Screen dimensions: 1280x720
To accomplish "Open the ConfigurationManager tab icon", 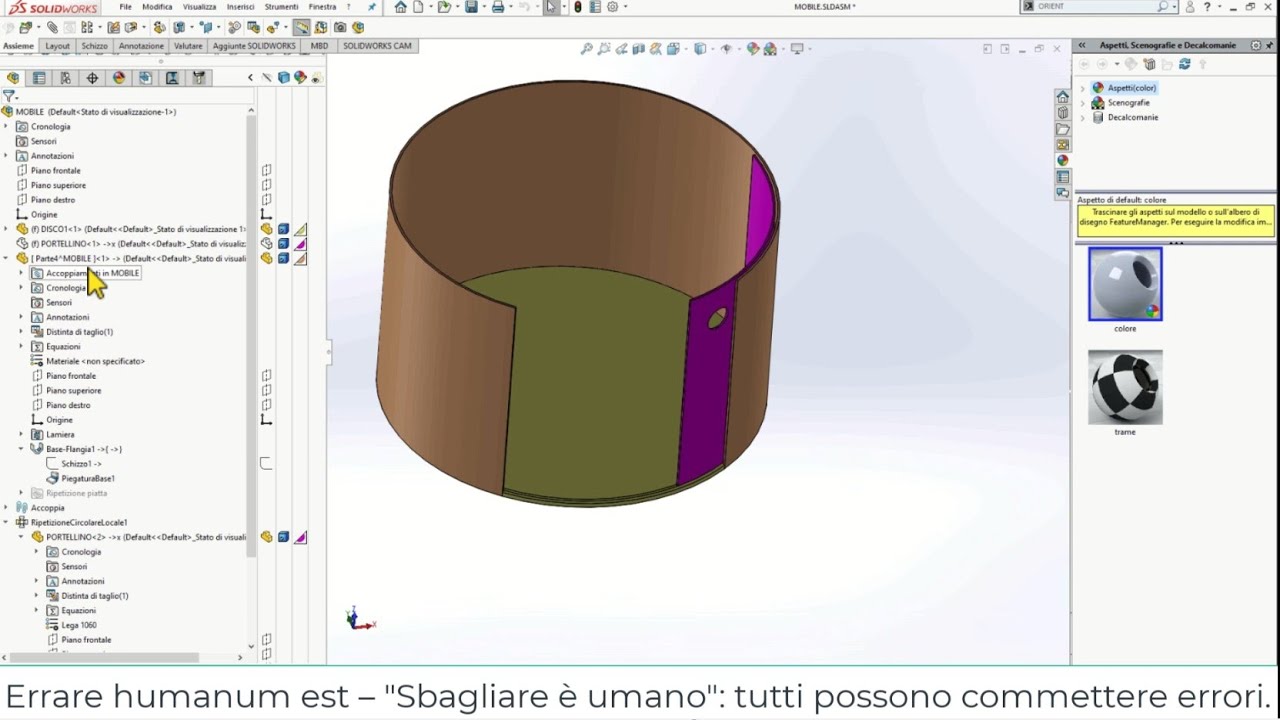I will click(x=66, y=78).
